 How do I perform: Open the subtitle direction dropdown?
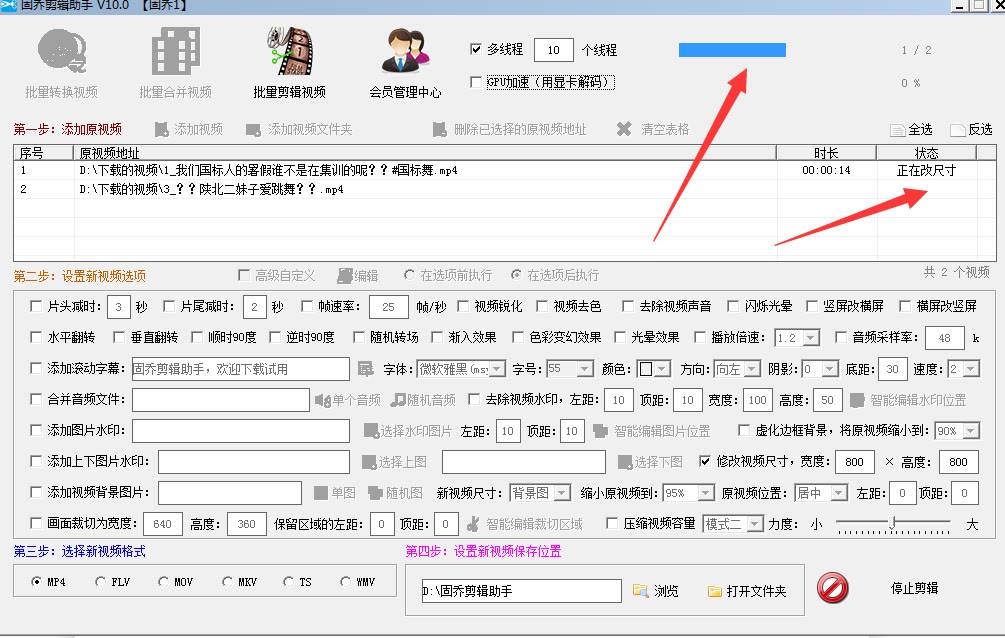pos(752,369)
